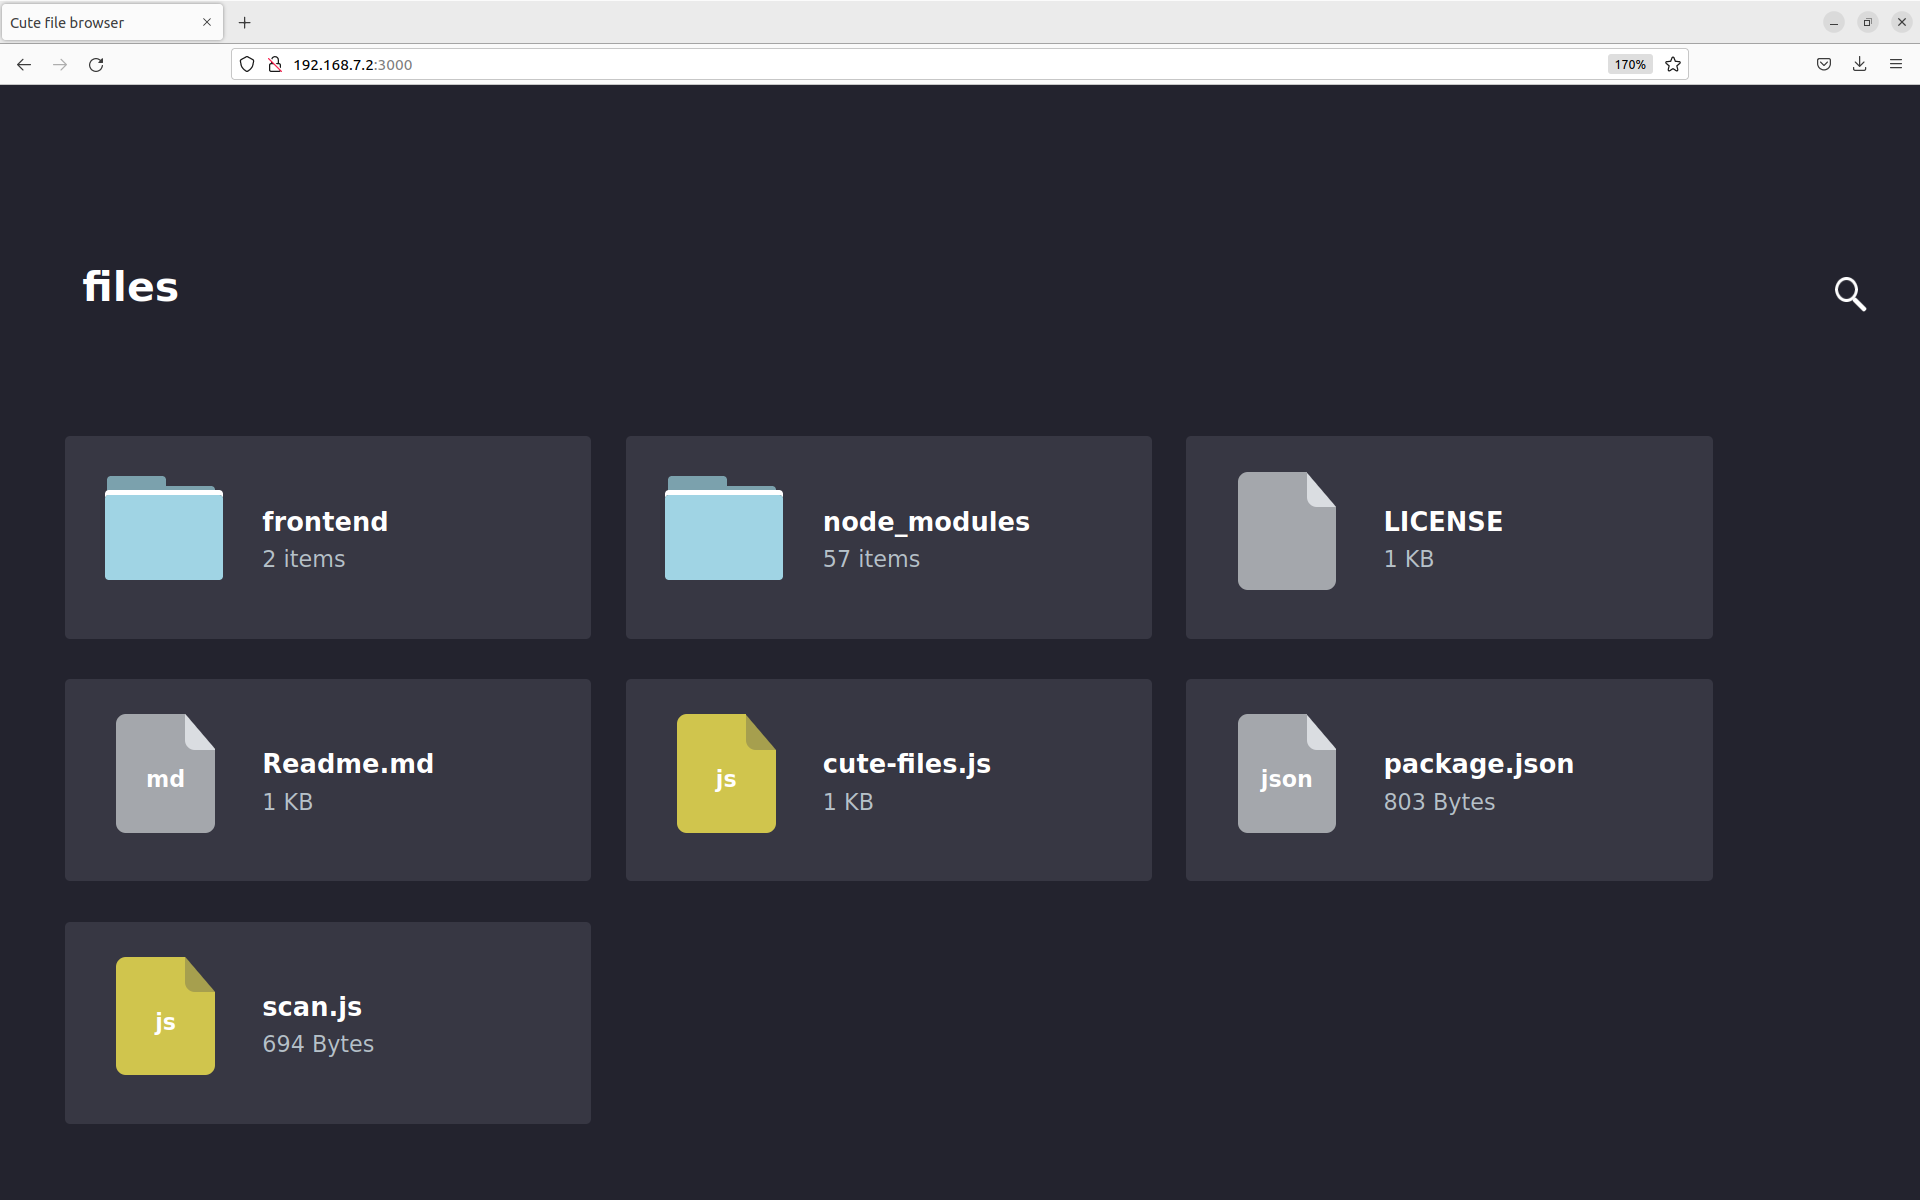Click the Save to Pocket icon
Viewport: 1920px width, 1200px height.
1824,65
